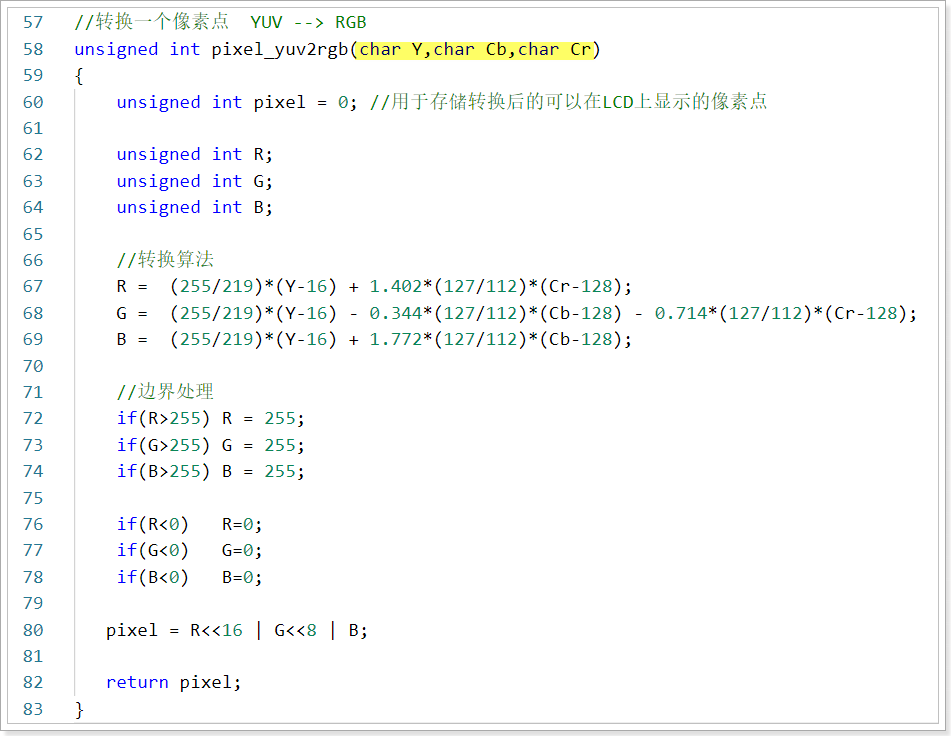
Task: Click line number 82 in the gutter
Action: pos(33,683)
